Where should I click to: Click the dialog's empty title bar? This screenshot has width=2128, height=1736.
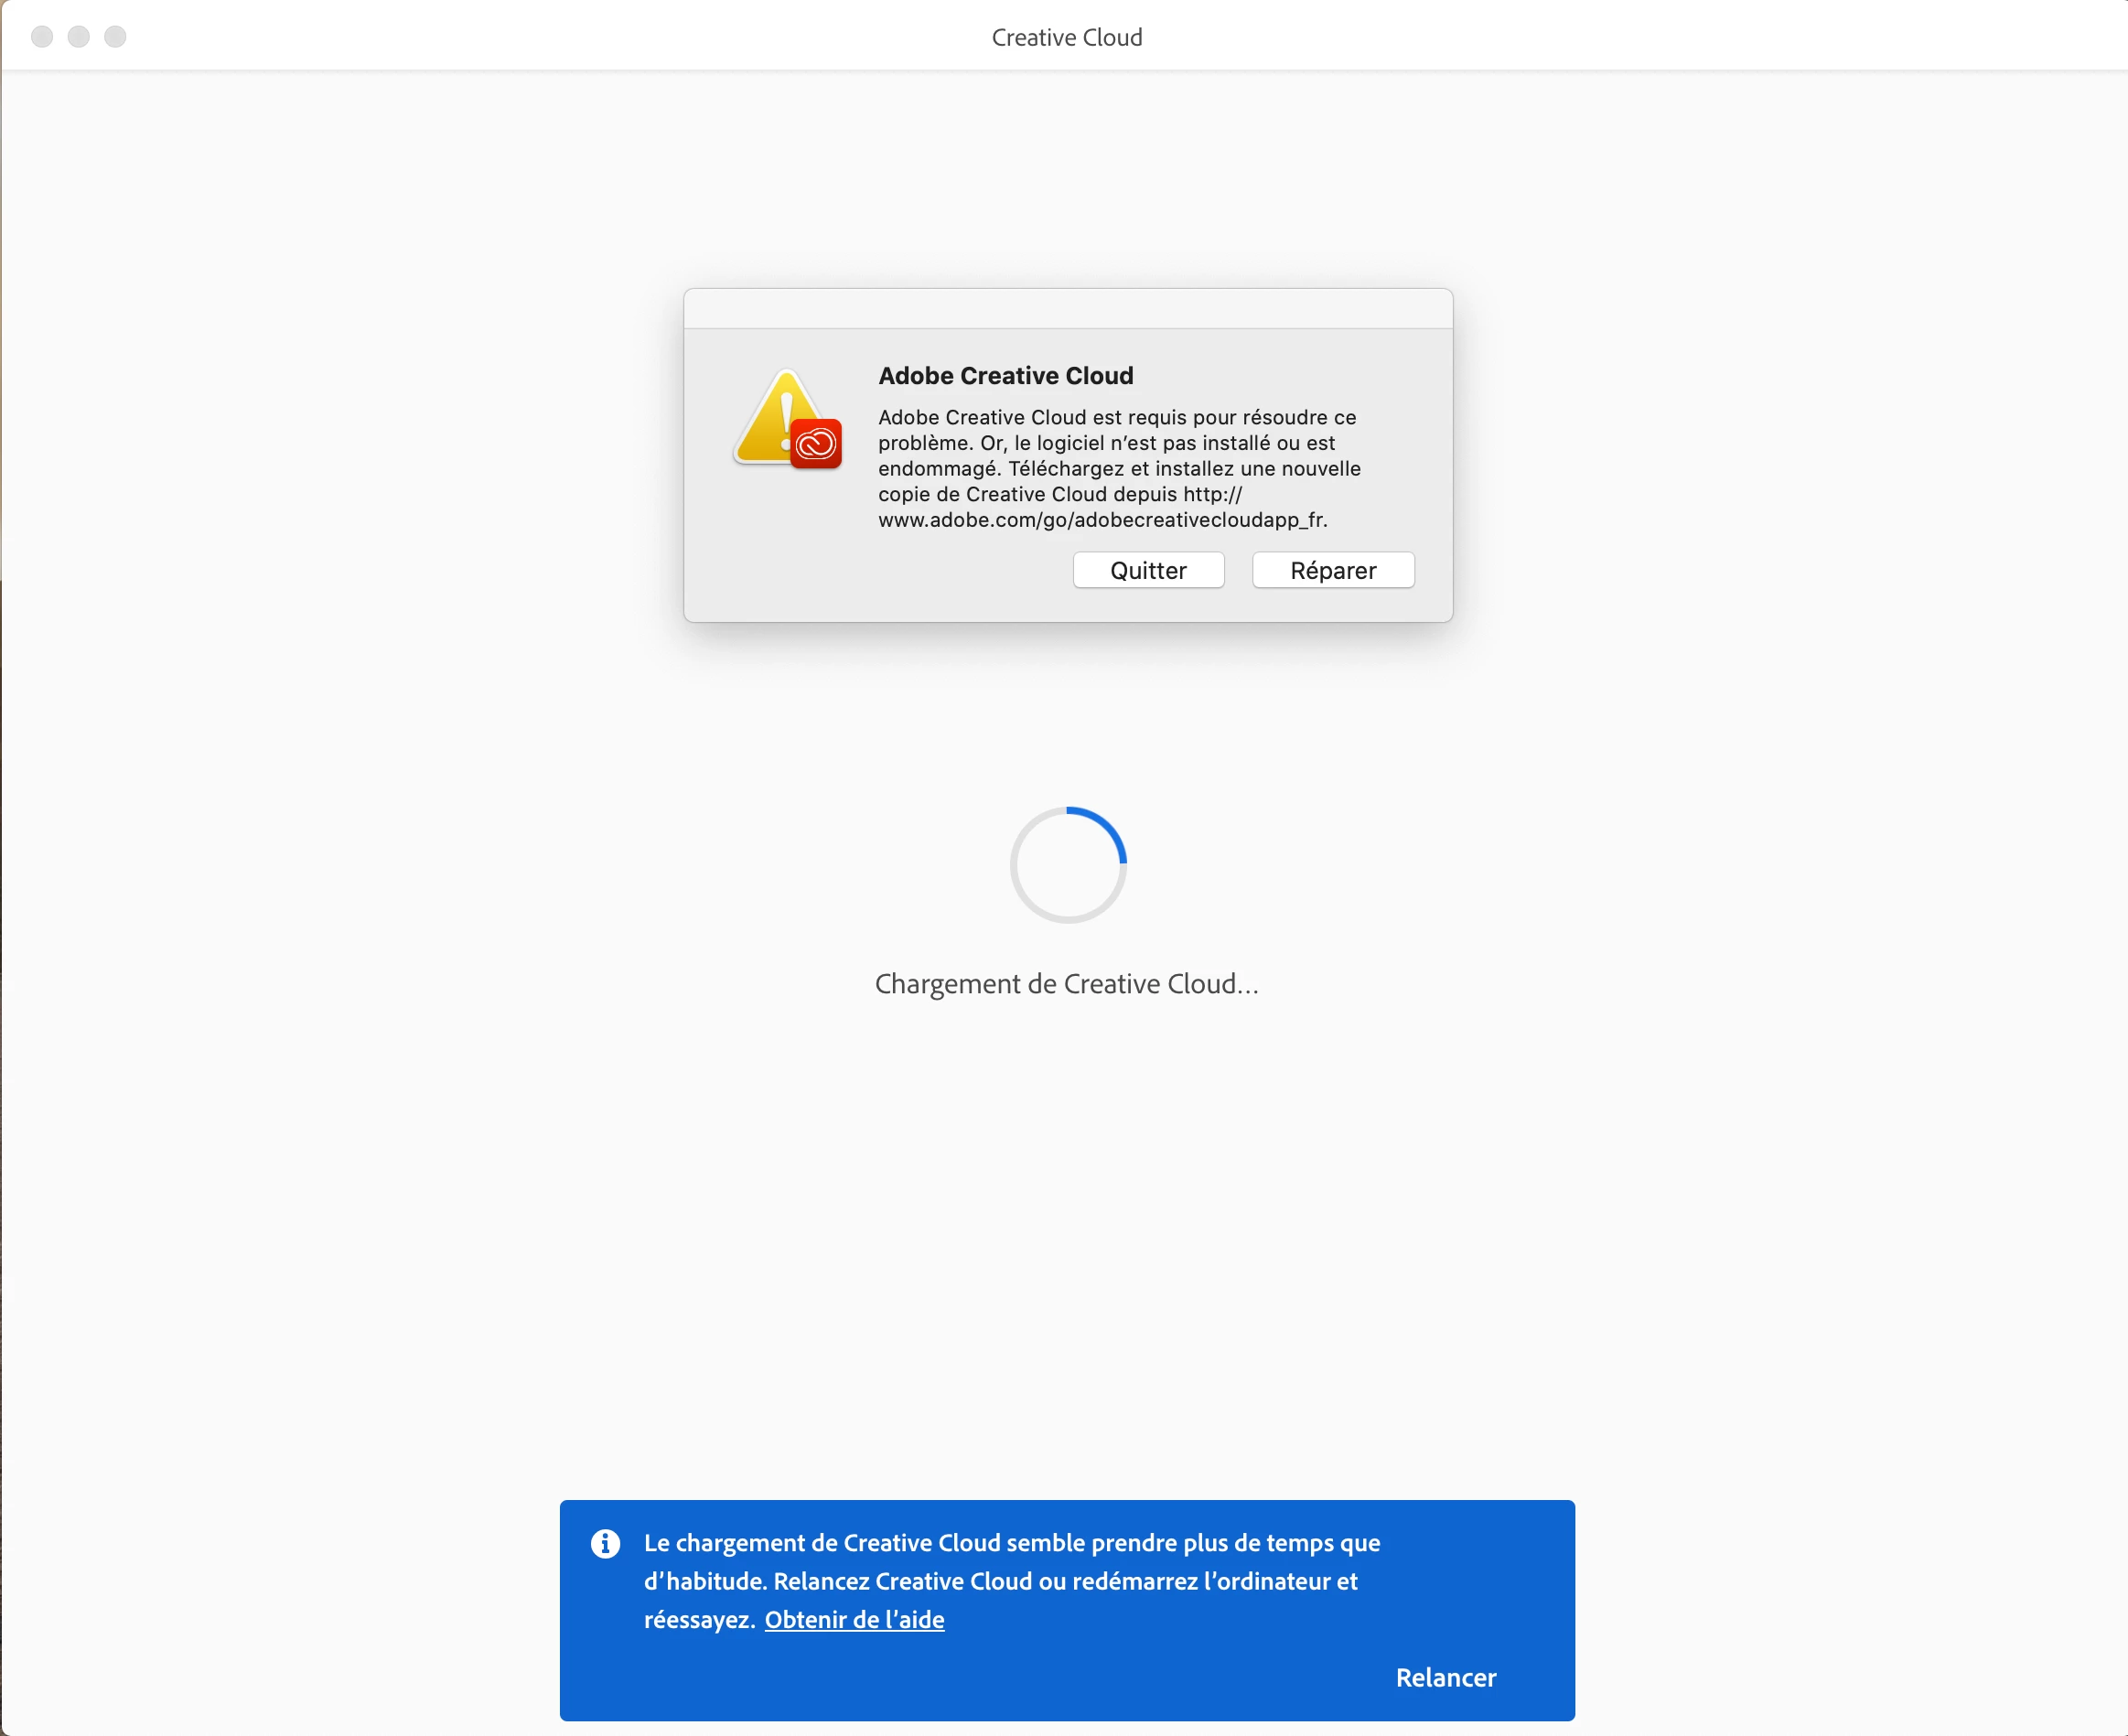(x=1067, y=309)
